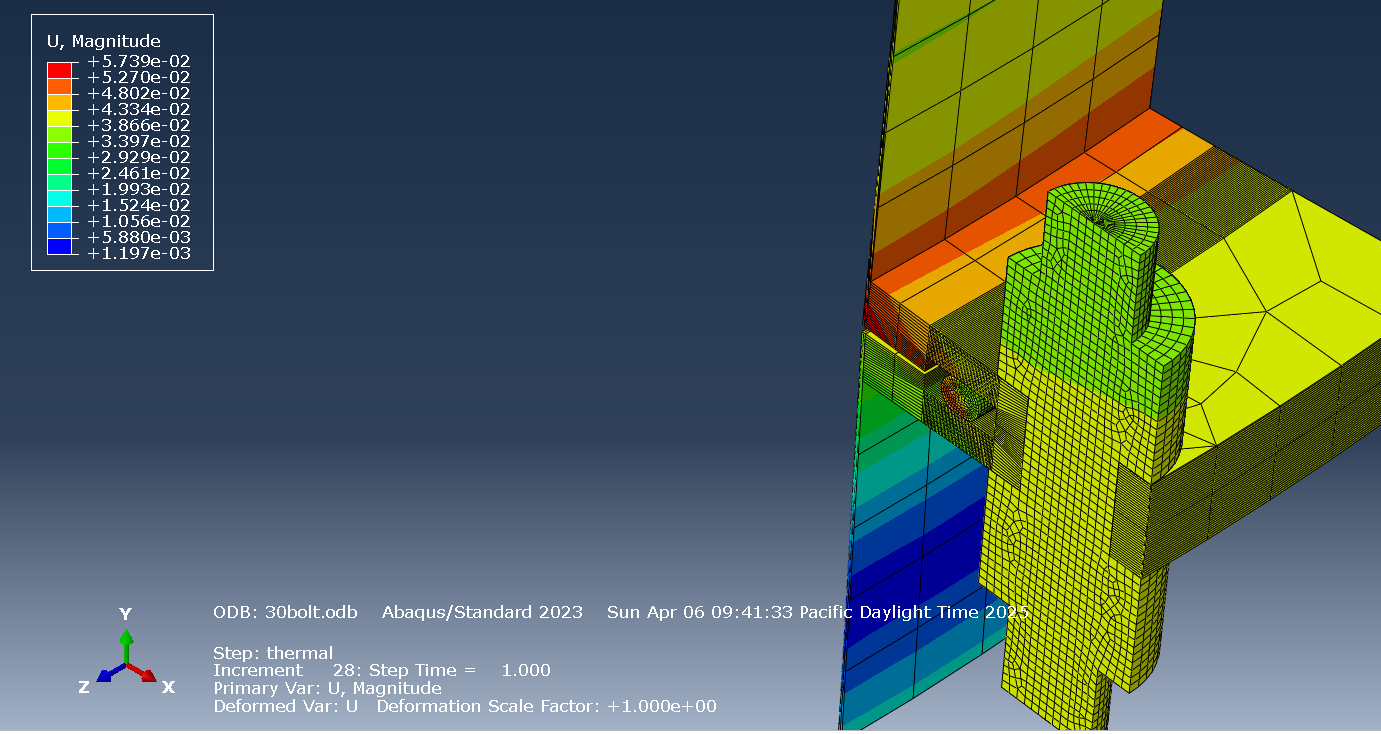Click the Abaqus/Standard 2023 version text
The width and height of the screenshot is (1381, 734).
click(x=482, y=612)
